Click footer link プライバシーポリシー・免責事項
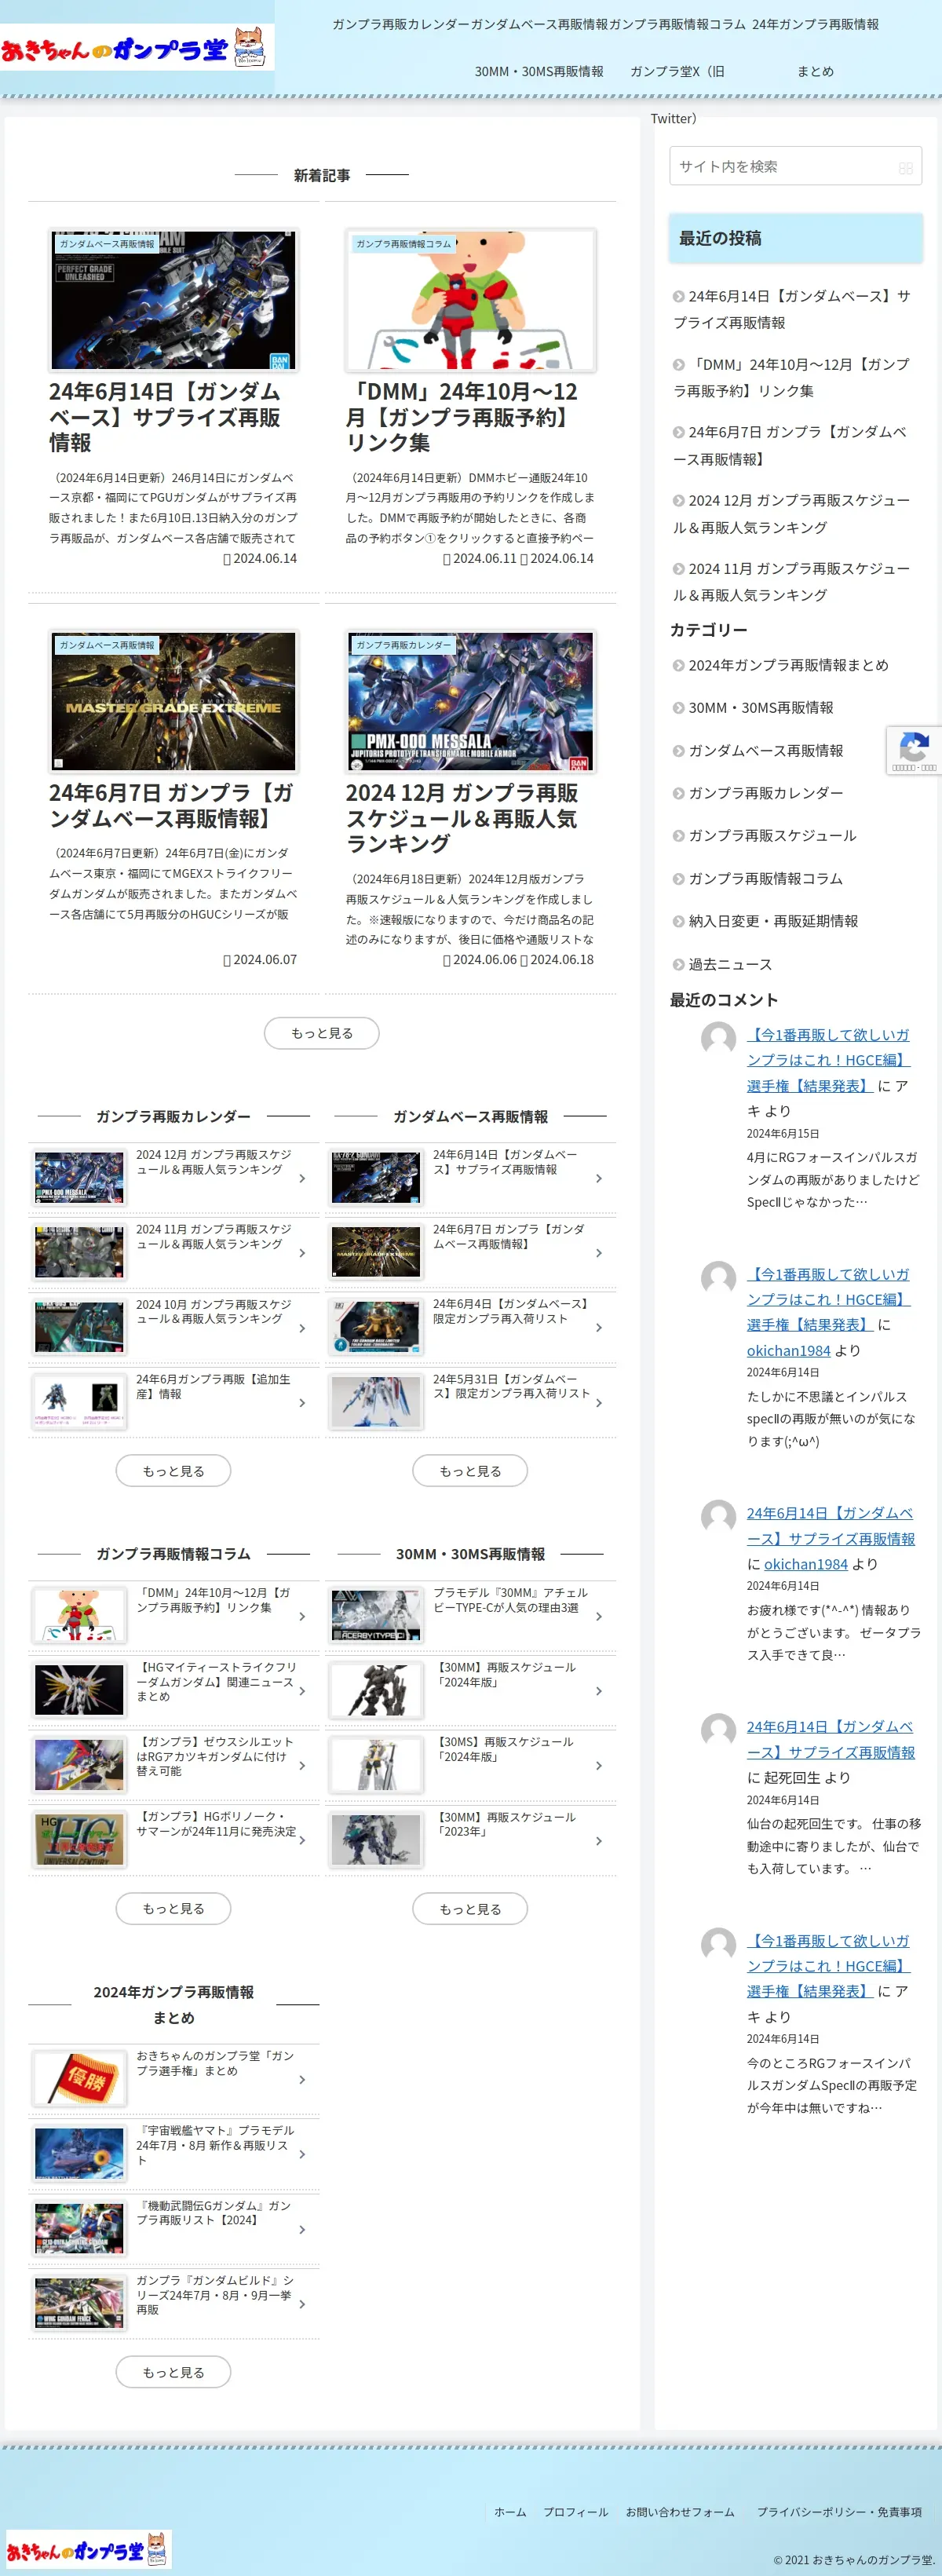This screenshot has width=942, height=2576. tap(839, 2512)
